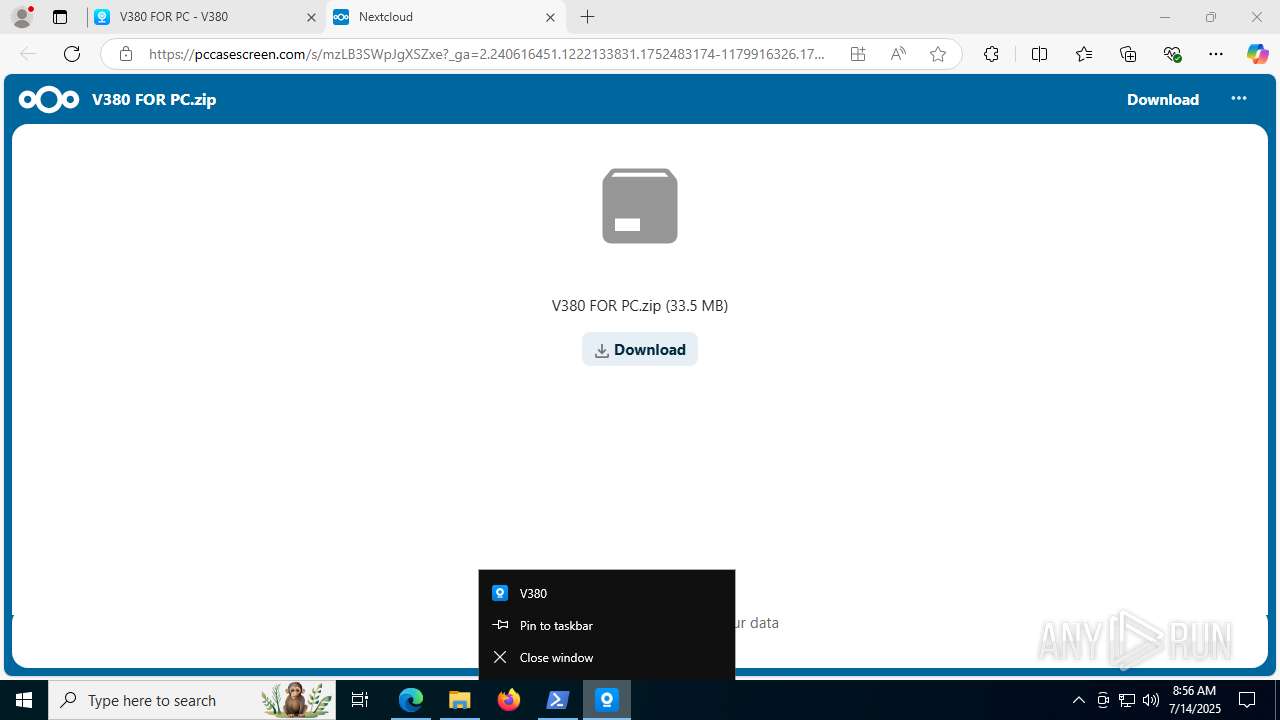Screen dimensions: 1280x720
Task: Enable Read aloud from the address bar
Action: click(x=898, y=54)
